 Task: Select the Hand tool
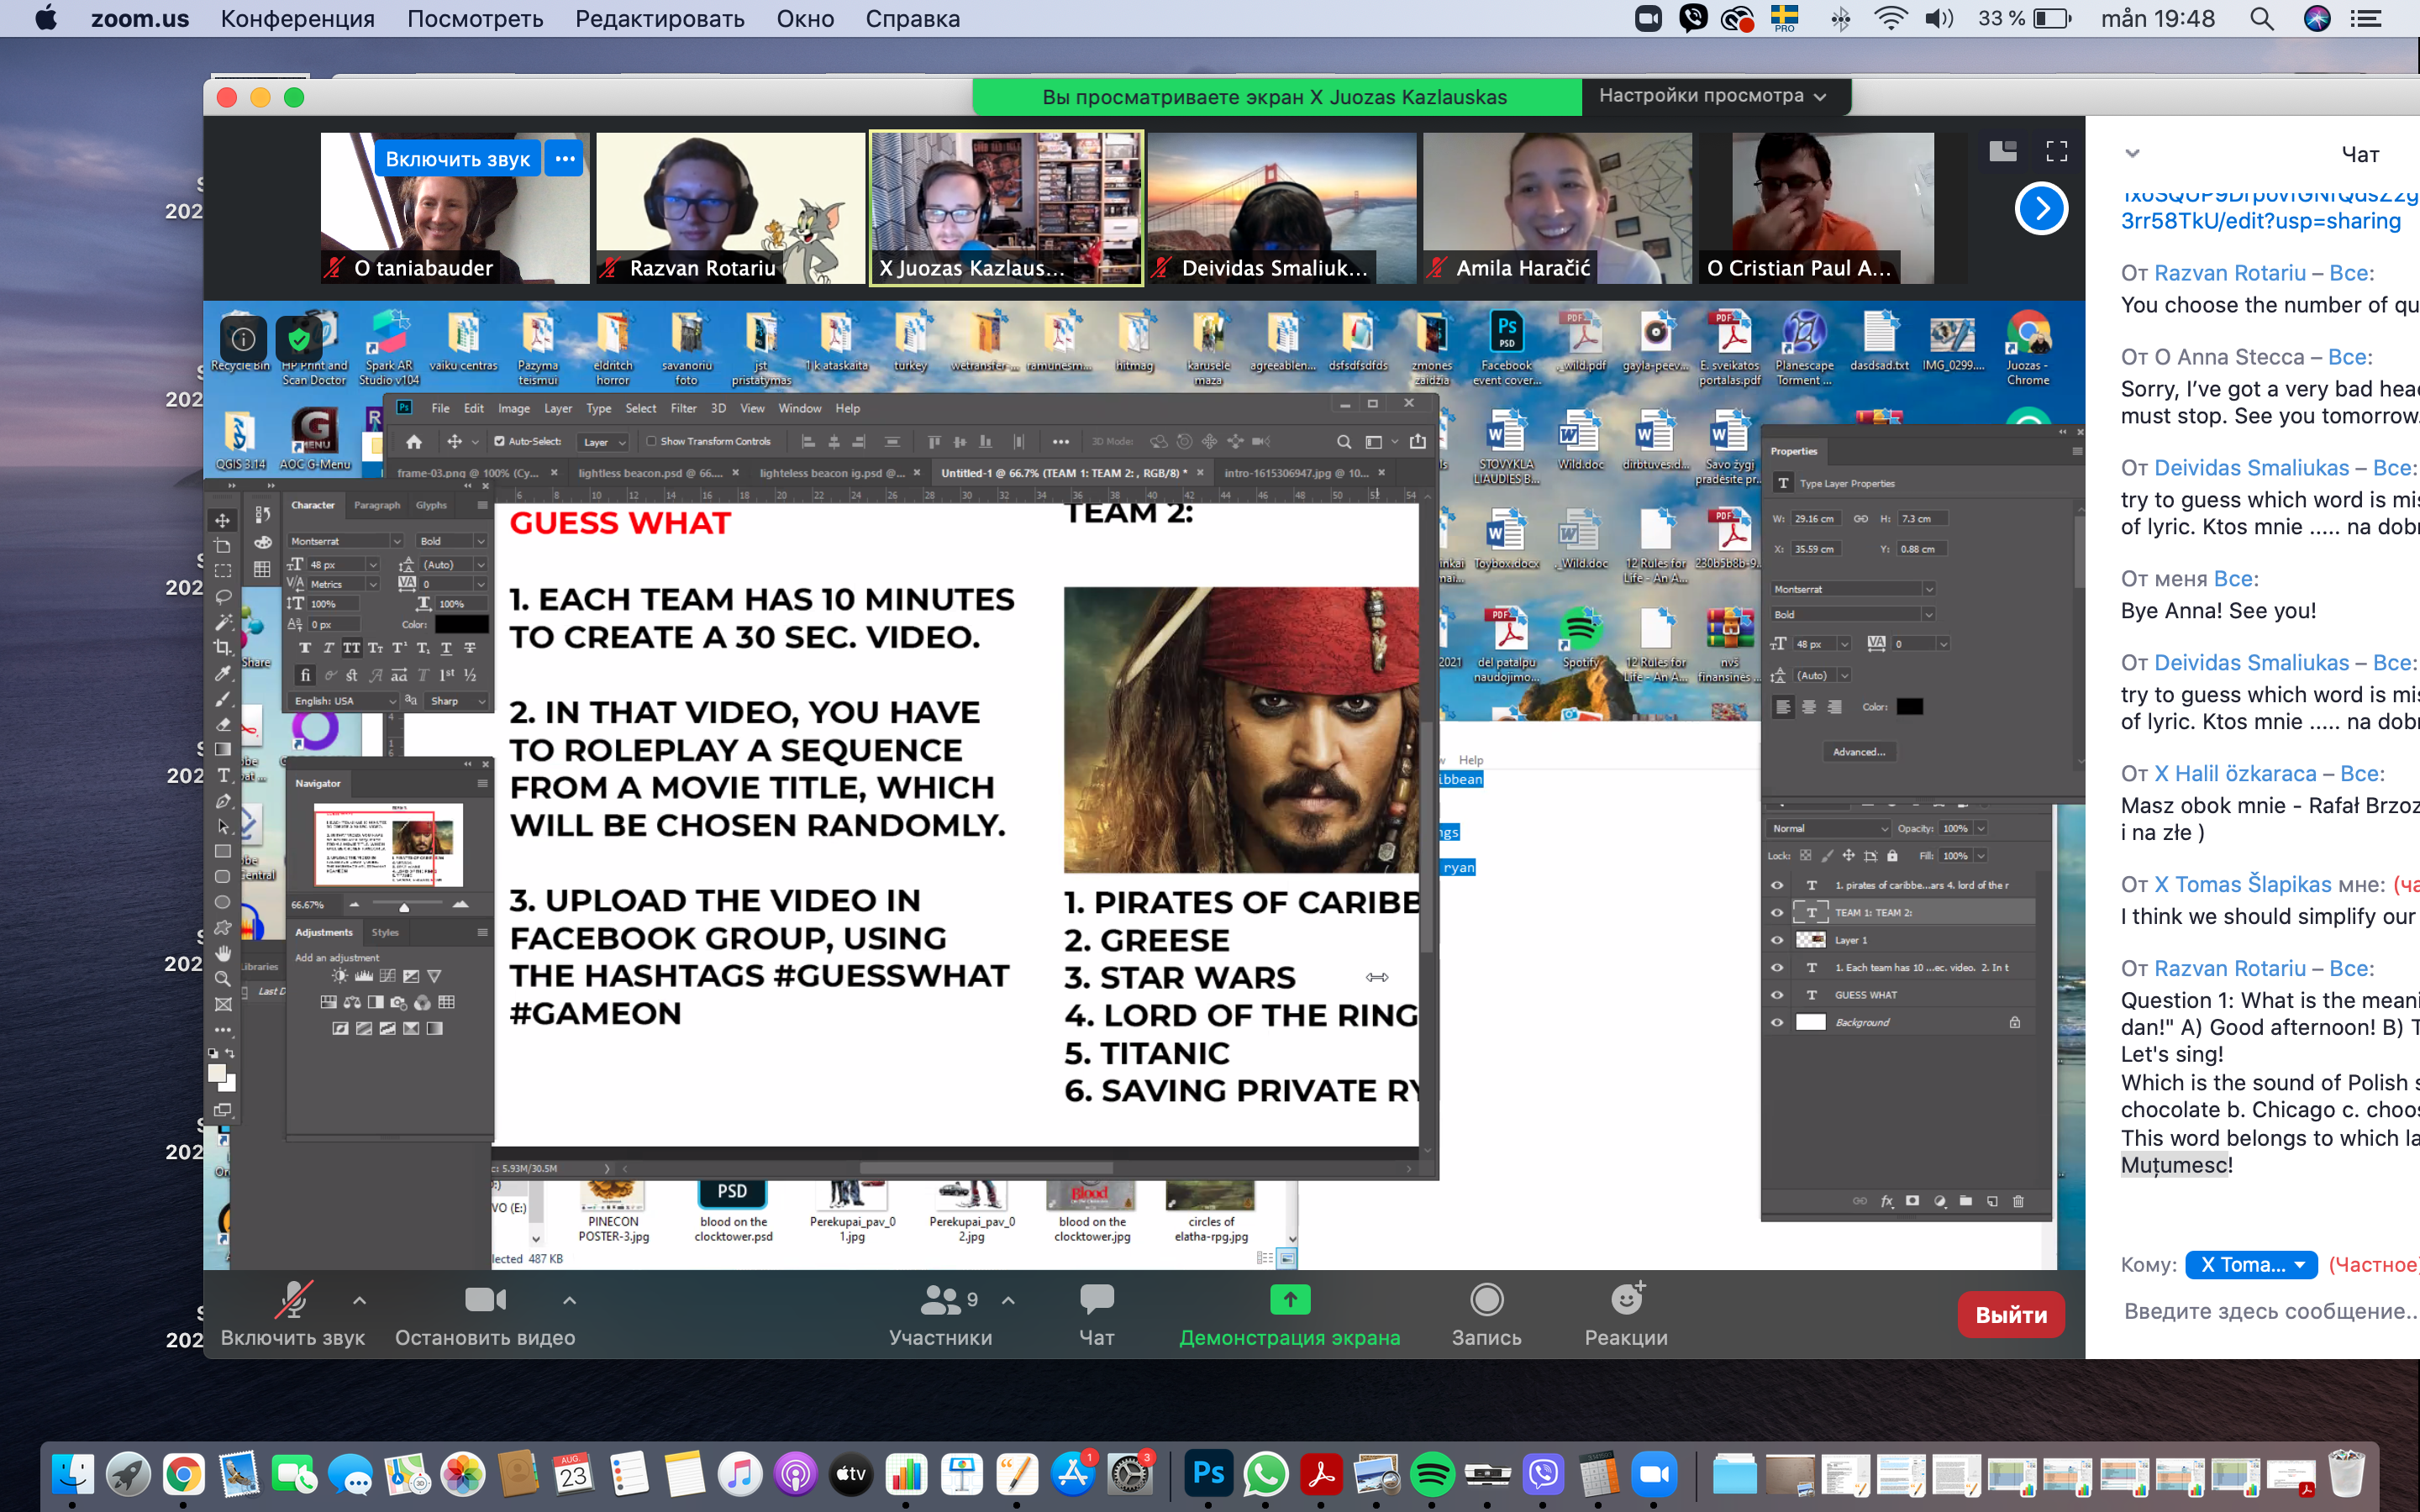(223, 953)
